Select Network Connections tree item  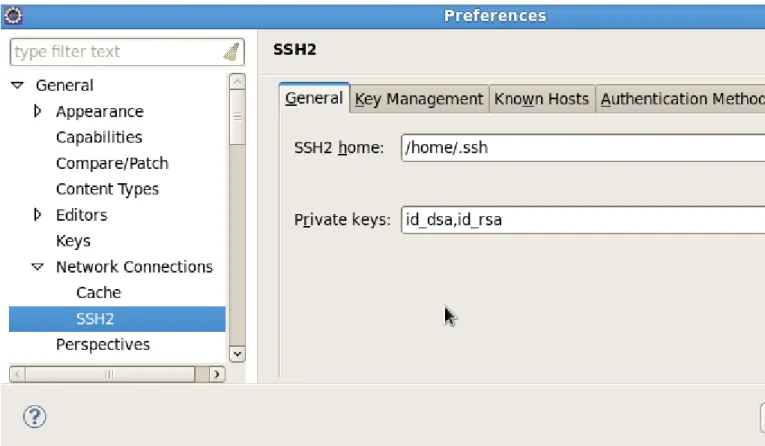pyautogui.click(x=134, y=267)
